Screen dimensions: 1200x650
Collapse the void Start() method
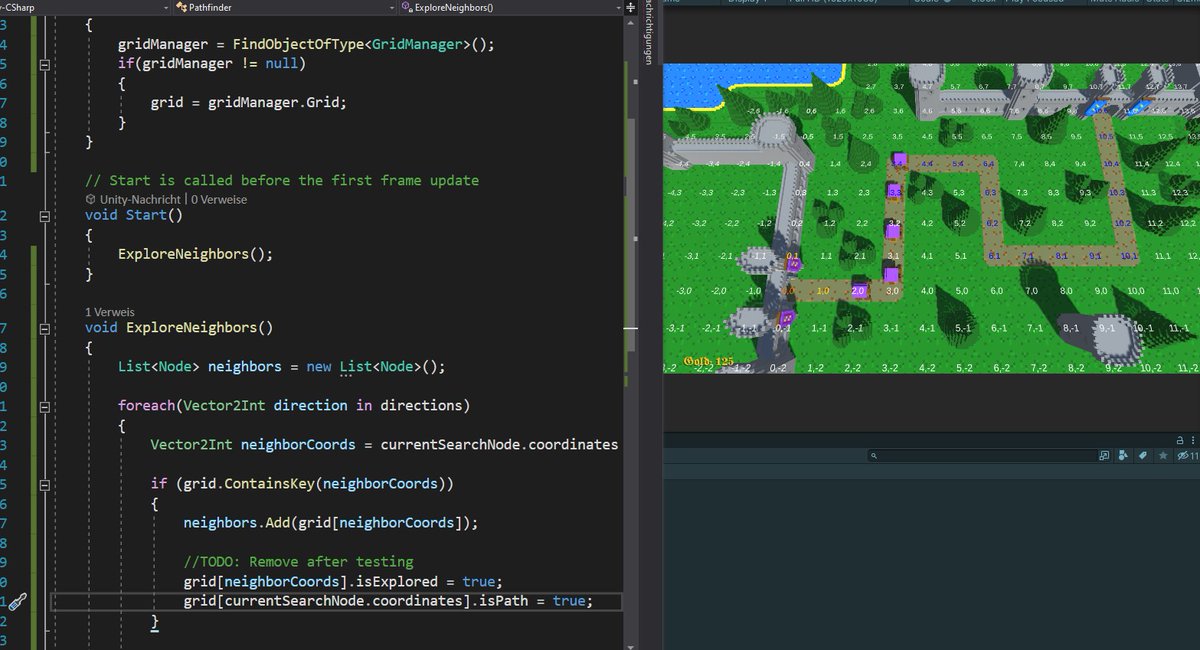tap(43, 216)
